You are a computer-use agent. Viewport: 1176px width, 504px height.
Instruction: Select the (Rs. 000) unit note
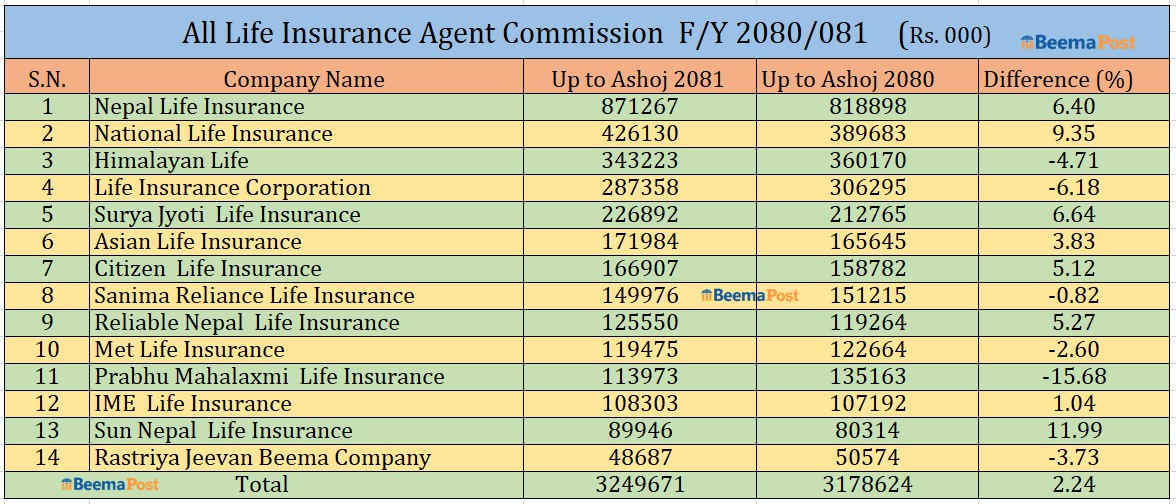pos(945,36)
